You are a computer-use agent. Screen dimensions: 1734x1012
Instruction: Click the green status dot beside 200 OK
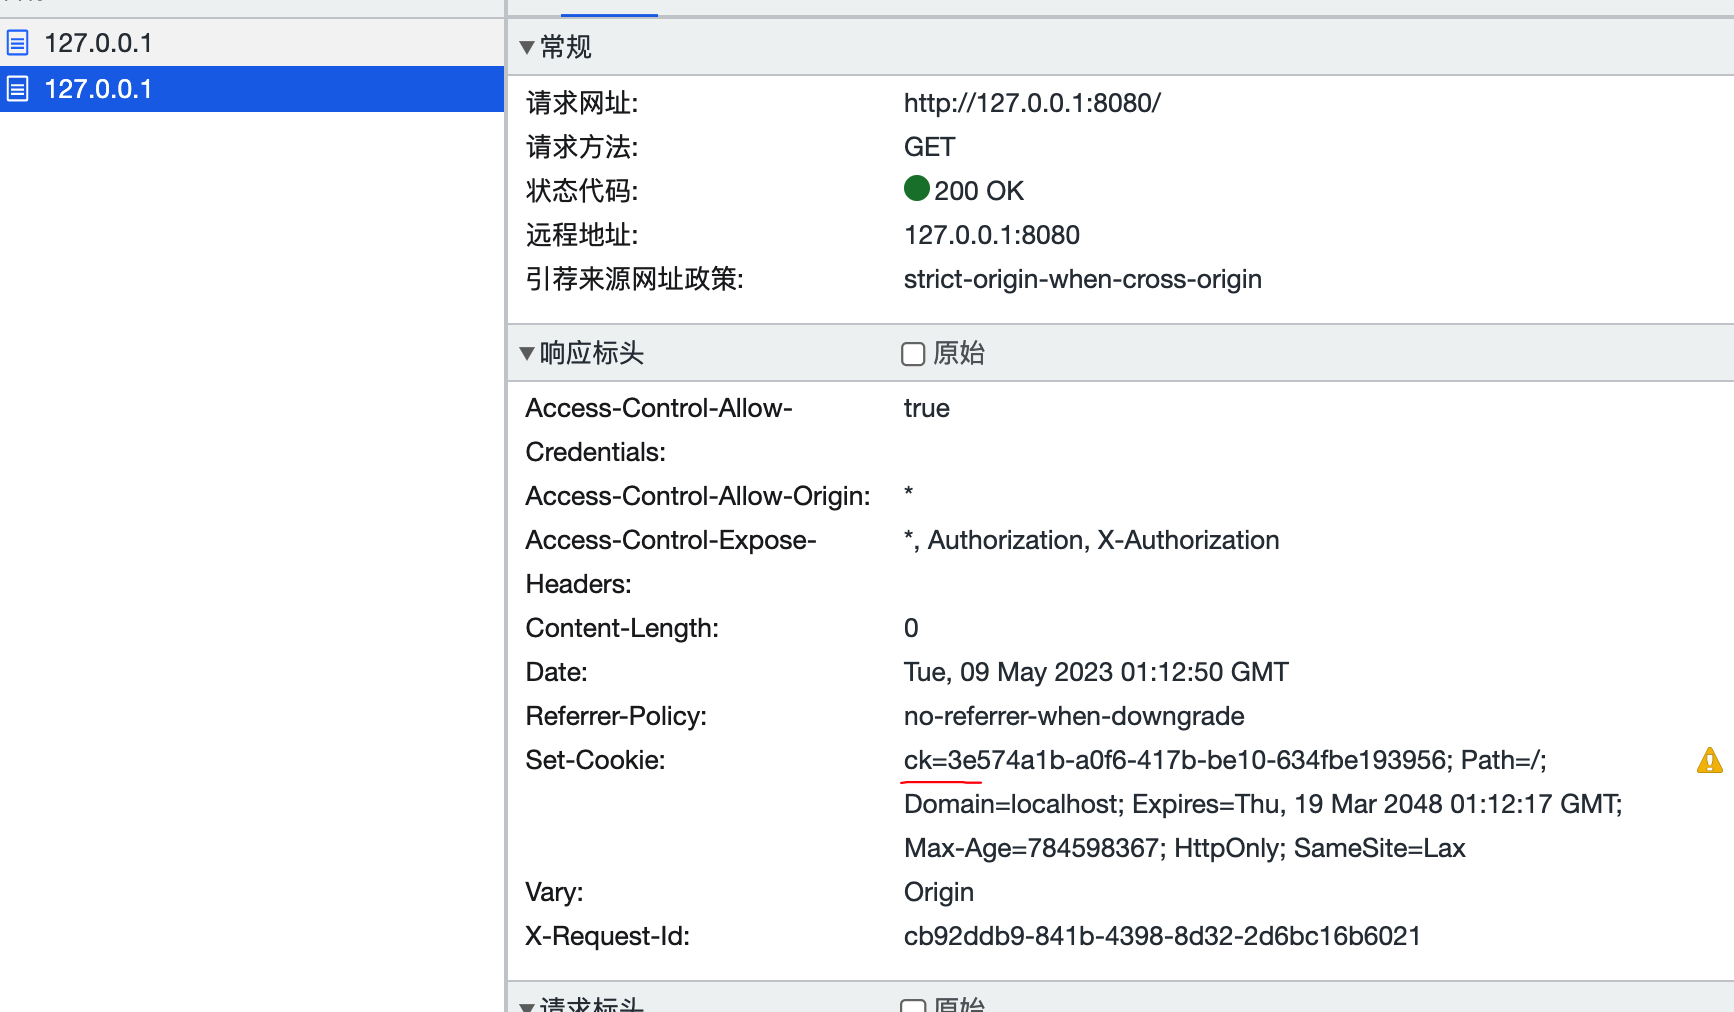tap(916, 188)
